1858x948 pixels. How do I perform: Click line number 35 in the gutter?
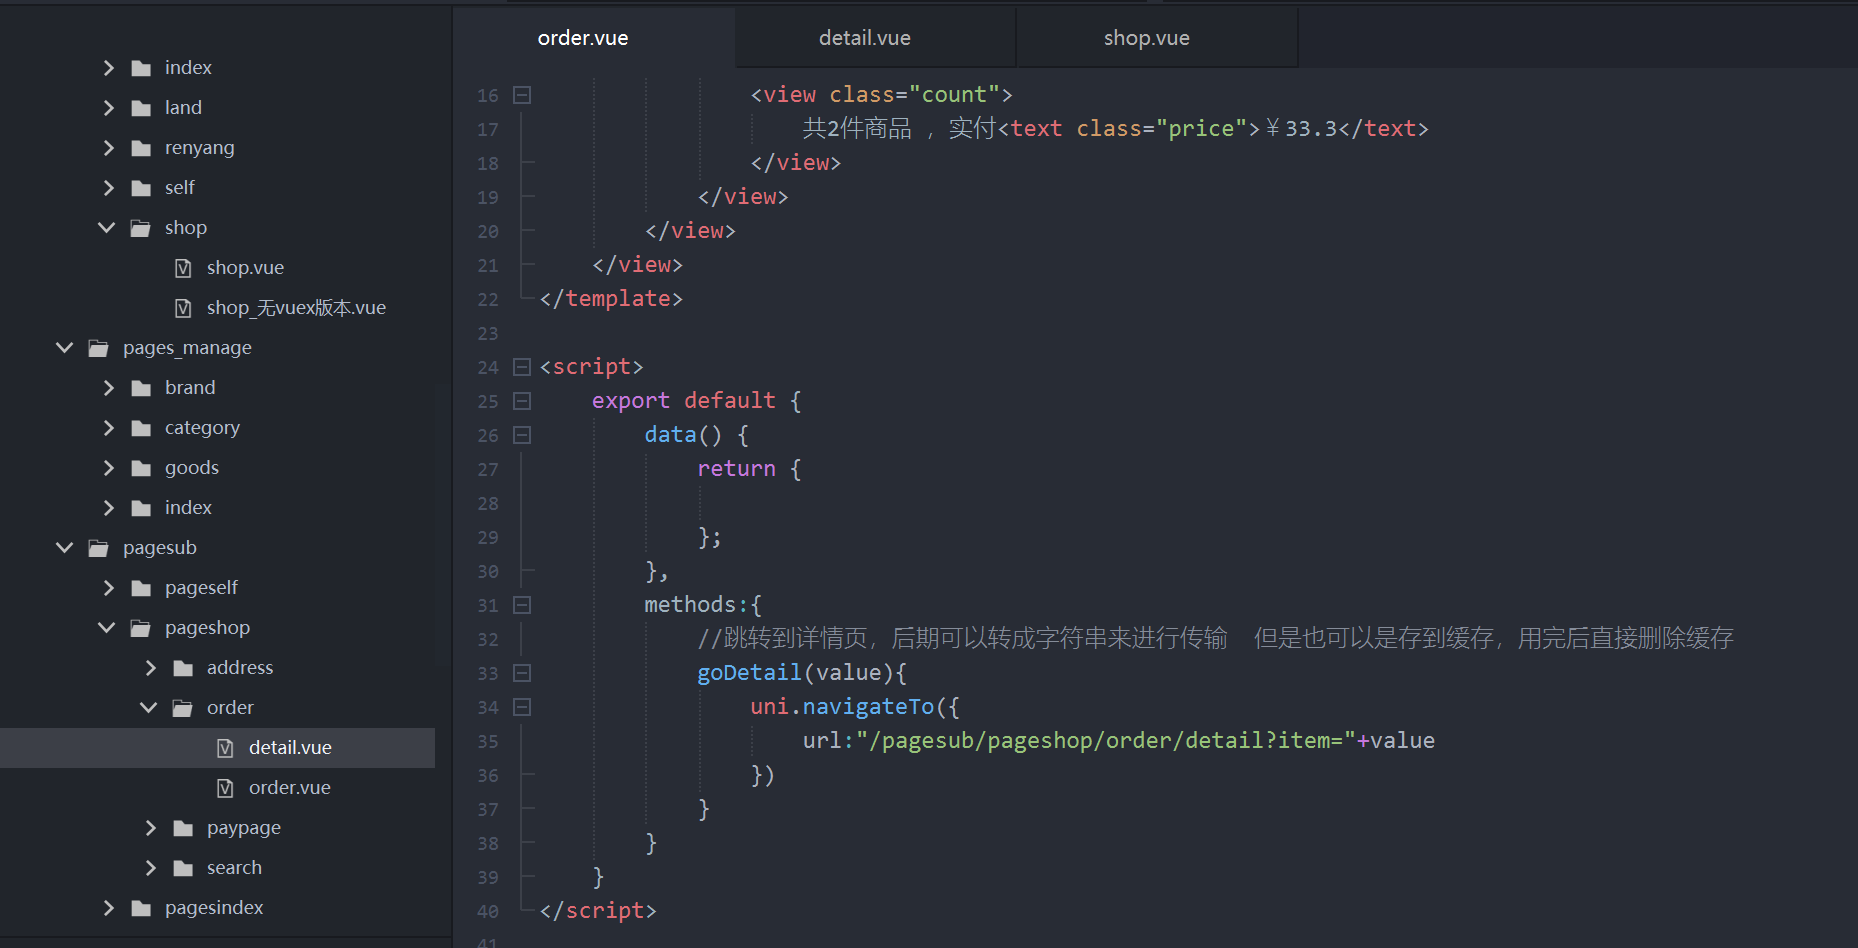(488, 742)
